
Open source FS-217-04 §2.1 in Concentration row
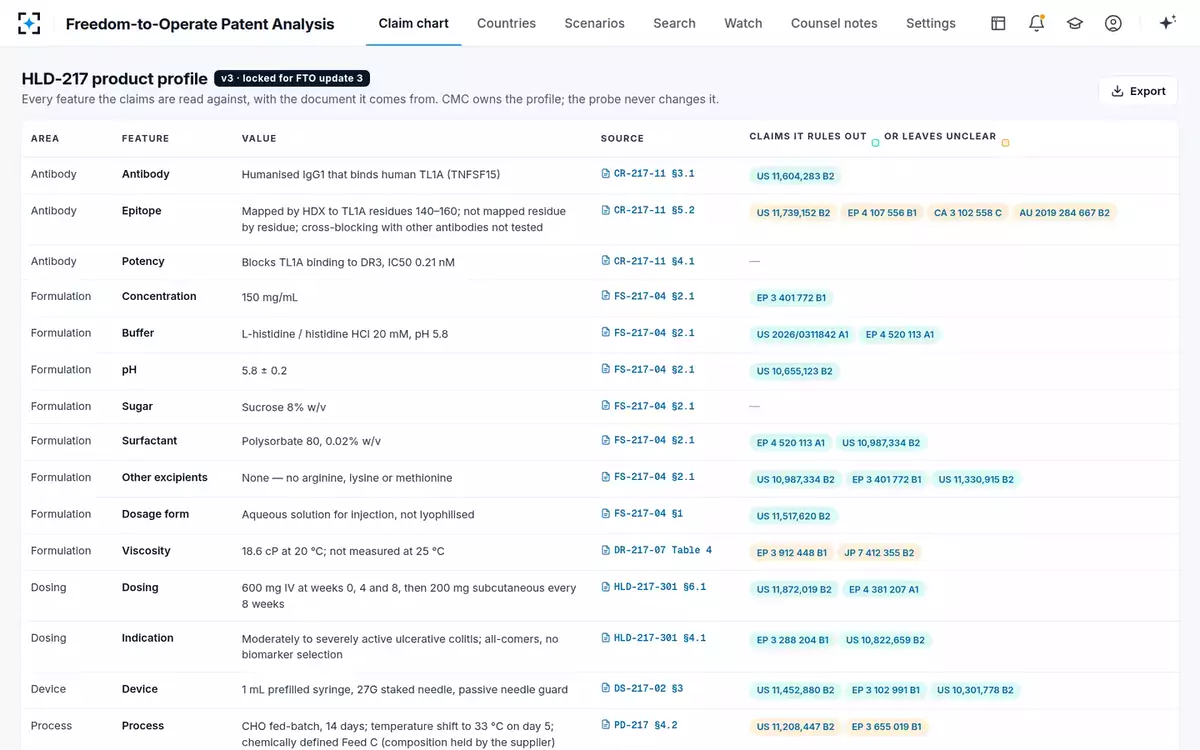pyautogui.click(x=648, y=296)
